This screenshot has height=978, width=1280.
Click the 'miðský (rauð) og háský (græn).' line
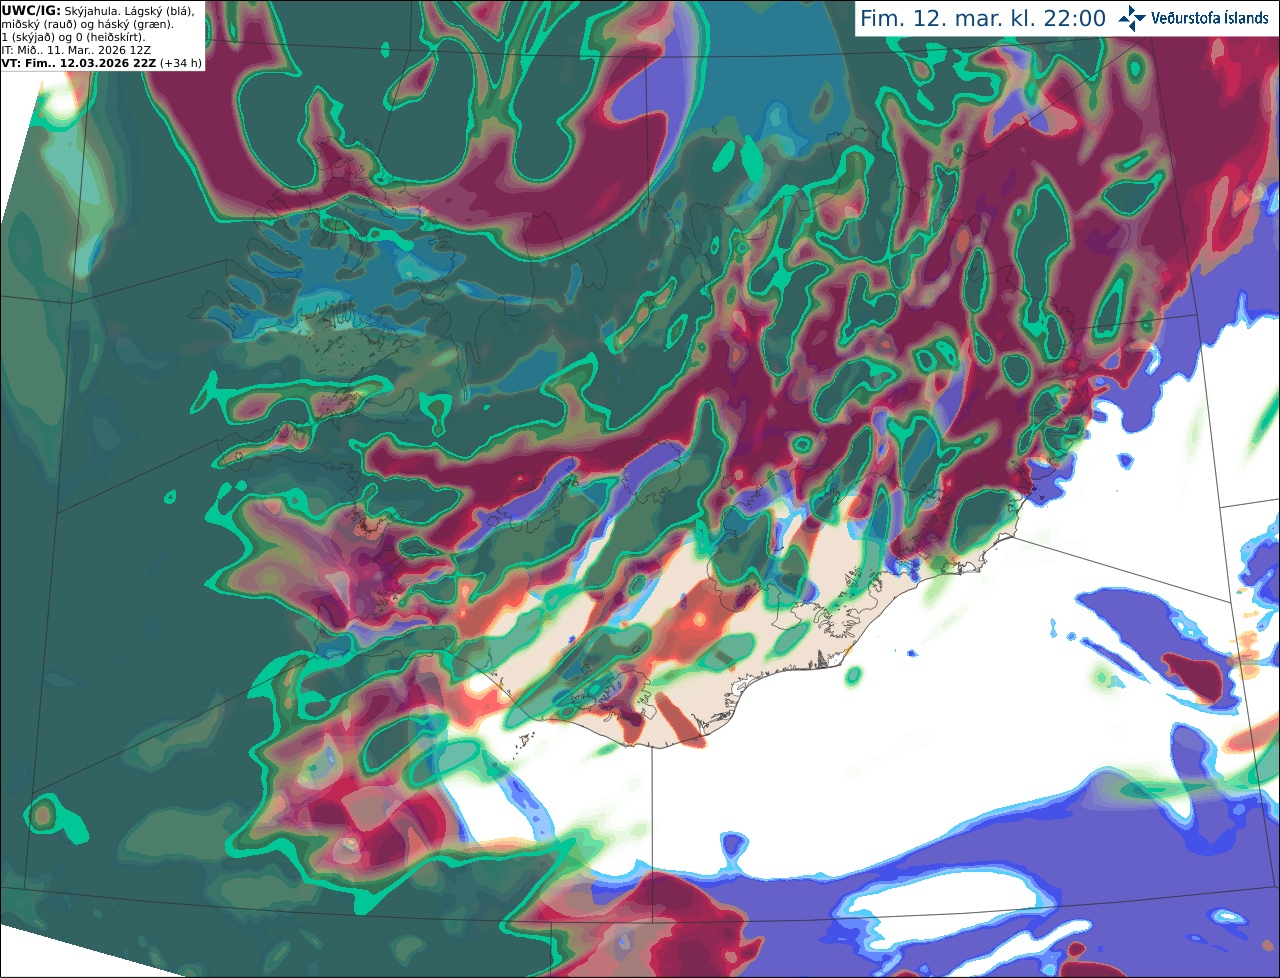(x=87, y=24)
